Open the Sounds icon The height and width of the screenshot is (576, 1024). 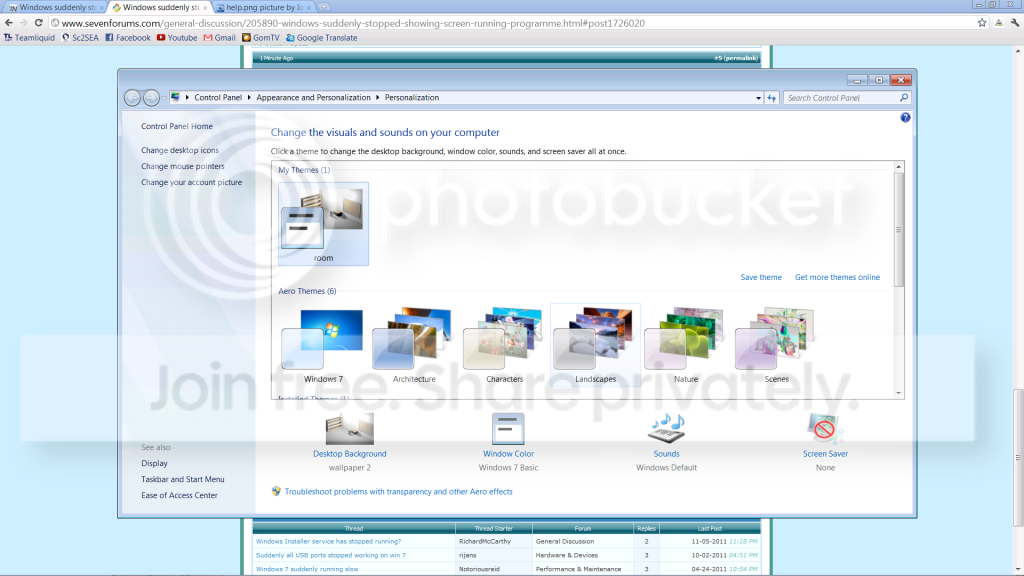tap(666, 430)
